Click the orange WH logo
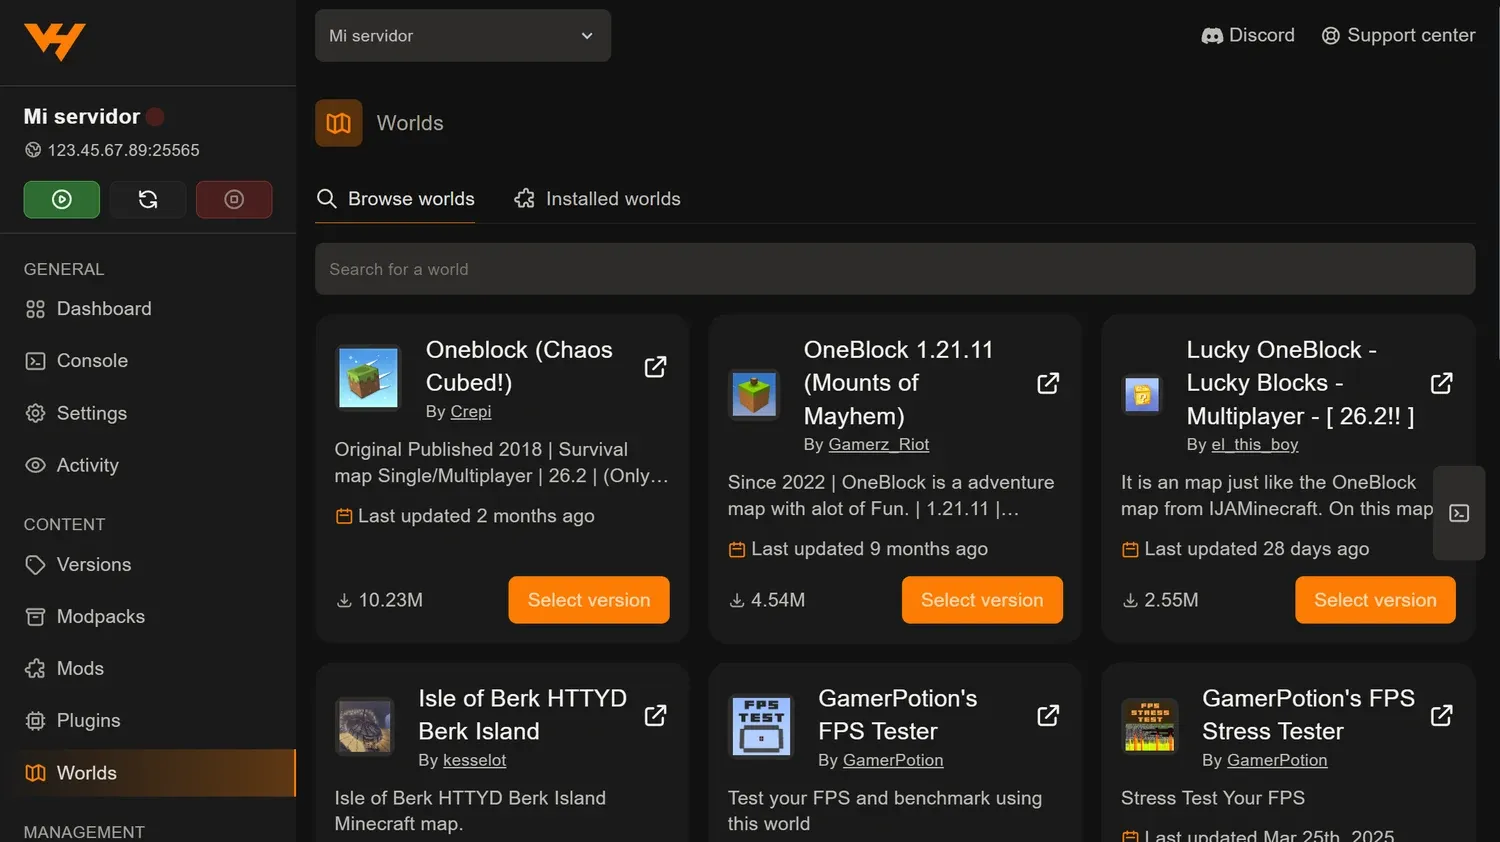This screenshot has height=842, width=1500. (54, 42)
